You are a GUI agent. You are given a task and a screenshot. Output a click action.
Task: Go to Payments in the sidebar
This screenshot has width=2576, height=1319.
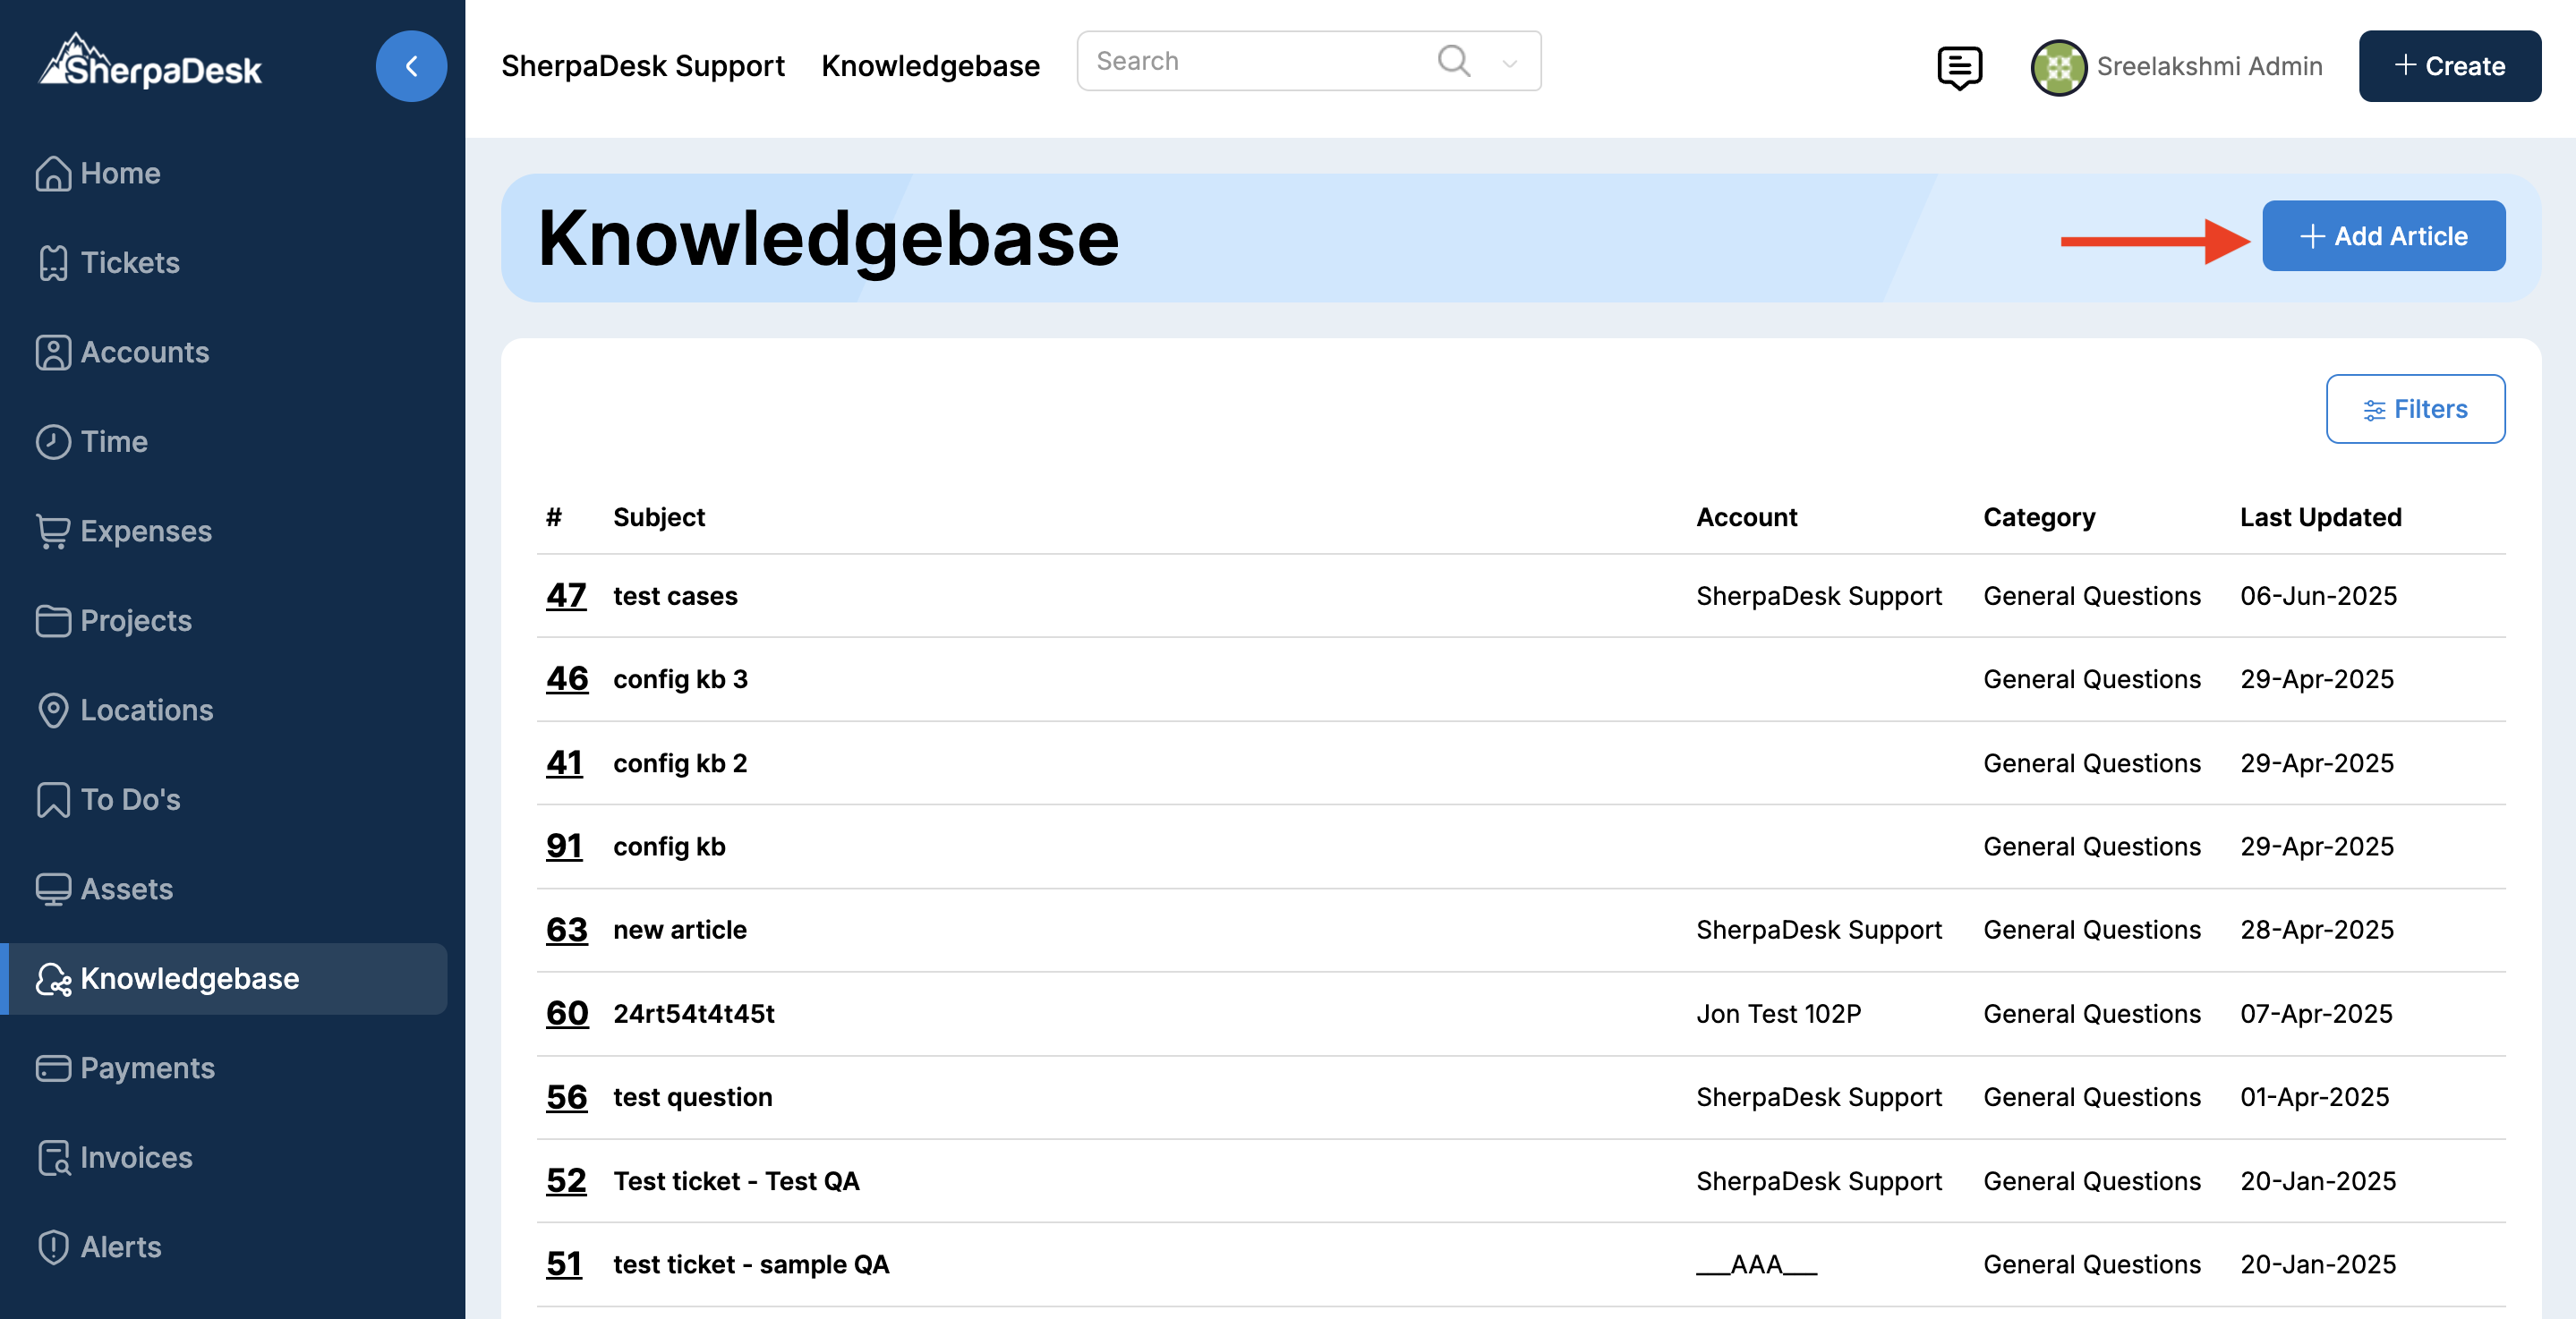pyautogui.click(x=147, y=1068)
